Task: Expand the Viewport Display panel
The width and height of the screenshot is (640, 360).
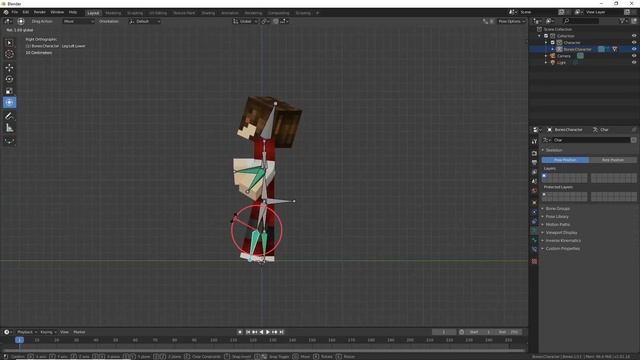Action: (561, 233)
